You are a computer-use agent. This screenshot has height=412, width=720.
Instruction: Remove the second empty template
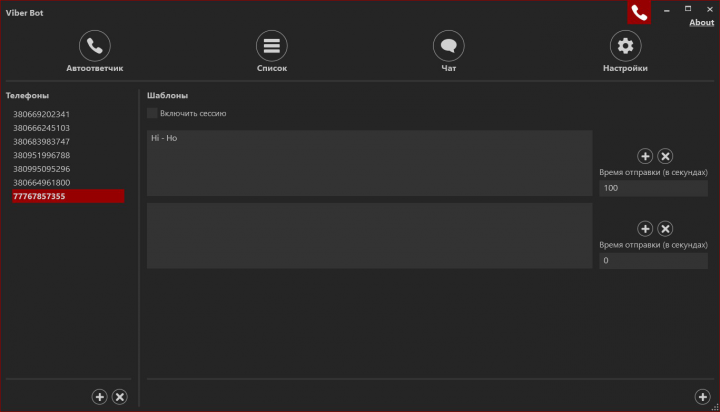click(665, 229)
